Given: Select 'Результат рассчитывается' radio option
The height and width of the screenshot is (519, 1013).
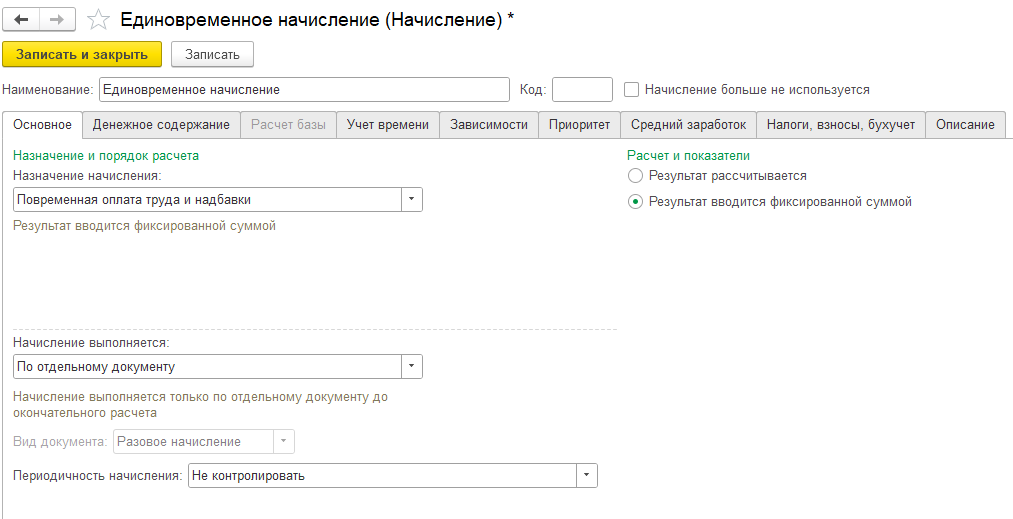Looking at the screenshot, I should [635, 175].
